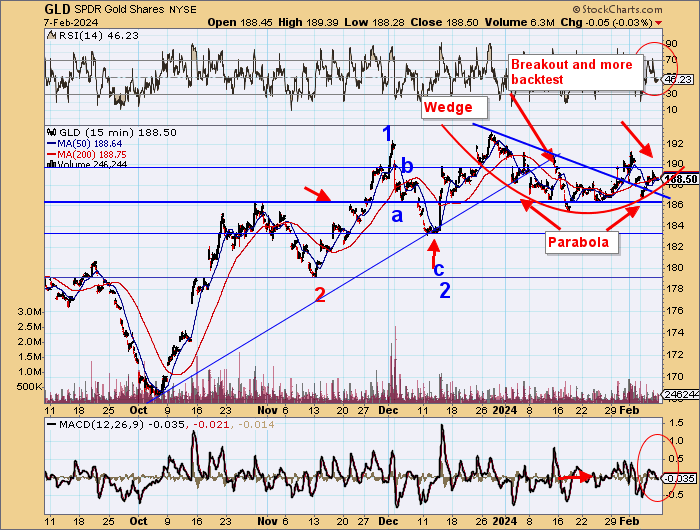Click the red -0.021 MACD signal value
The image size is (700, 530).
coord(211,425)
